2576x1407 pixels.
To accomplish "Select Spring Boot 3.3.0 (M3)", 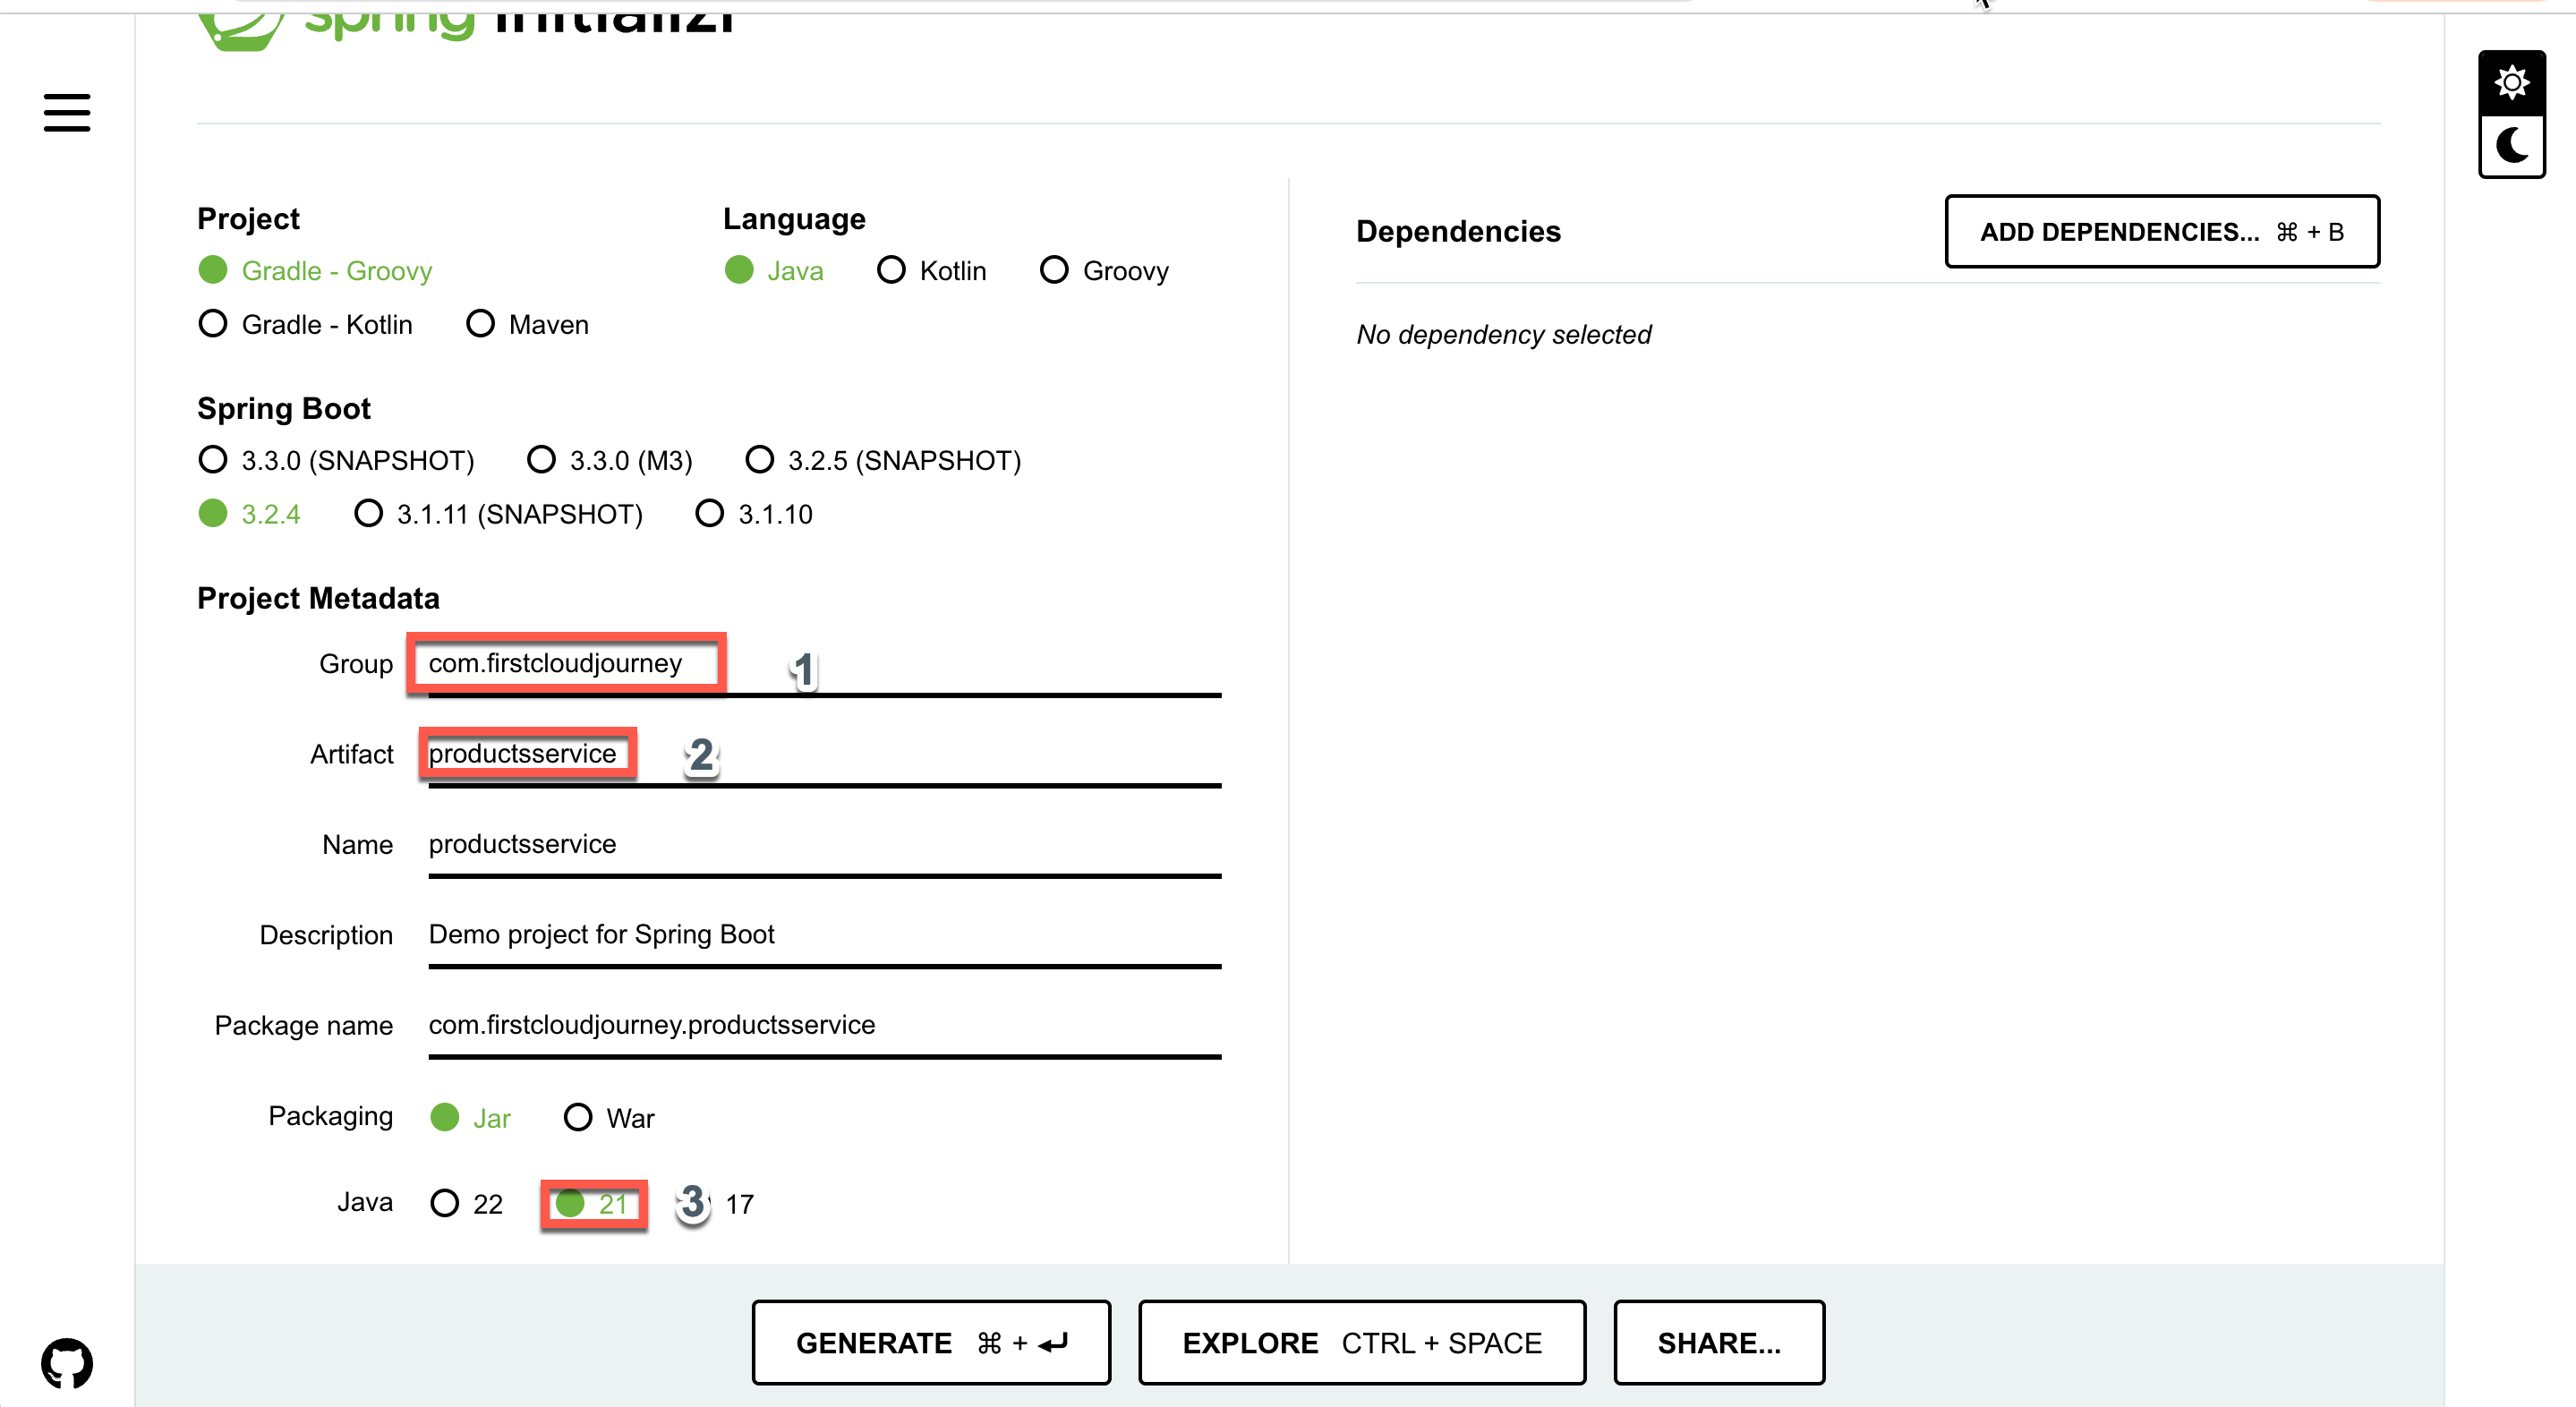I will point(610,460).
